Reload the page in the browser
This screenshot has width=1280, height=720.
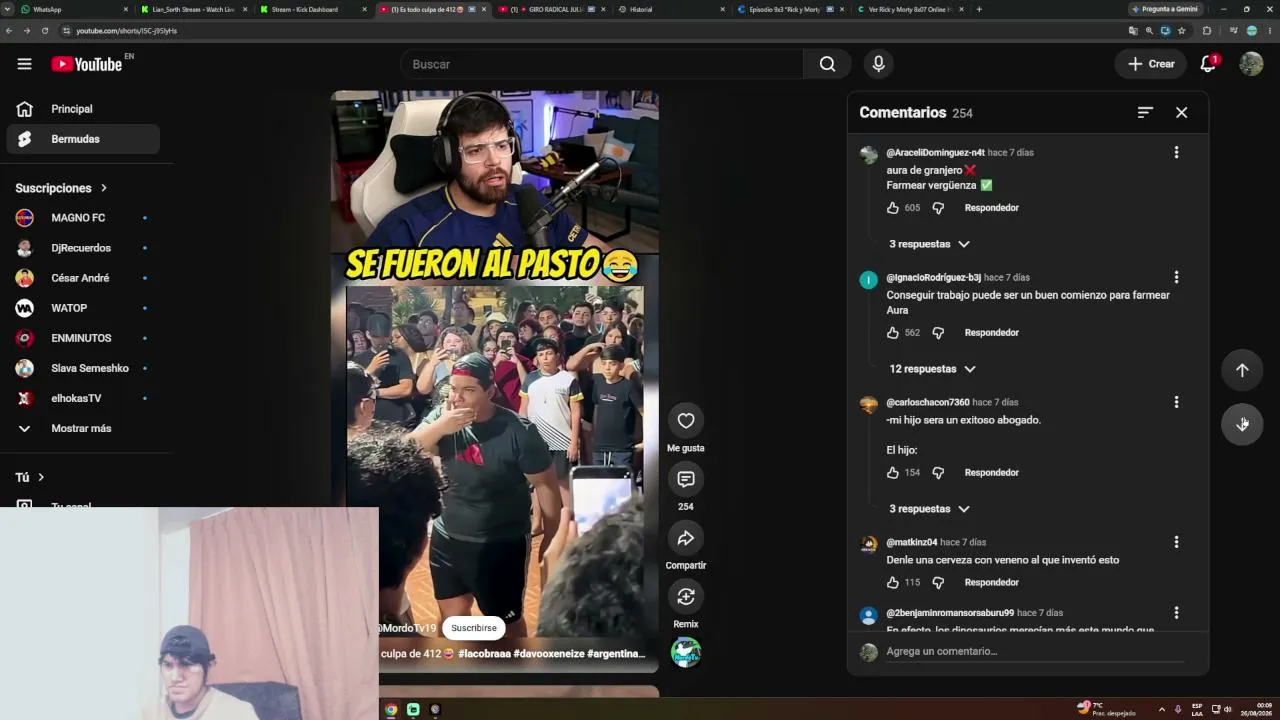[45, 31]
